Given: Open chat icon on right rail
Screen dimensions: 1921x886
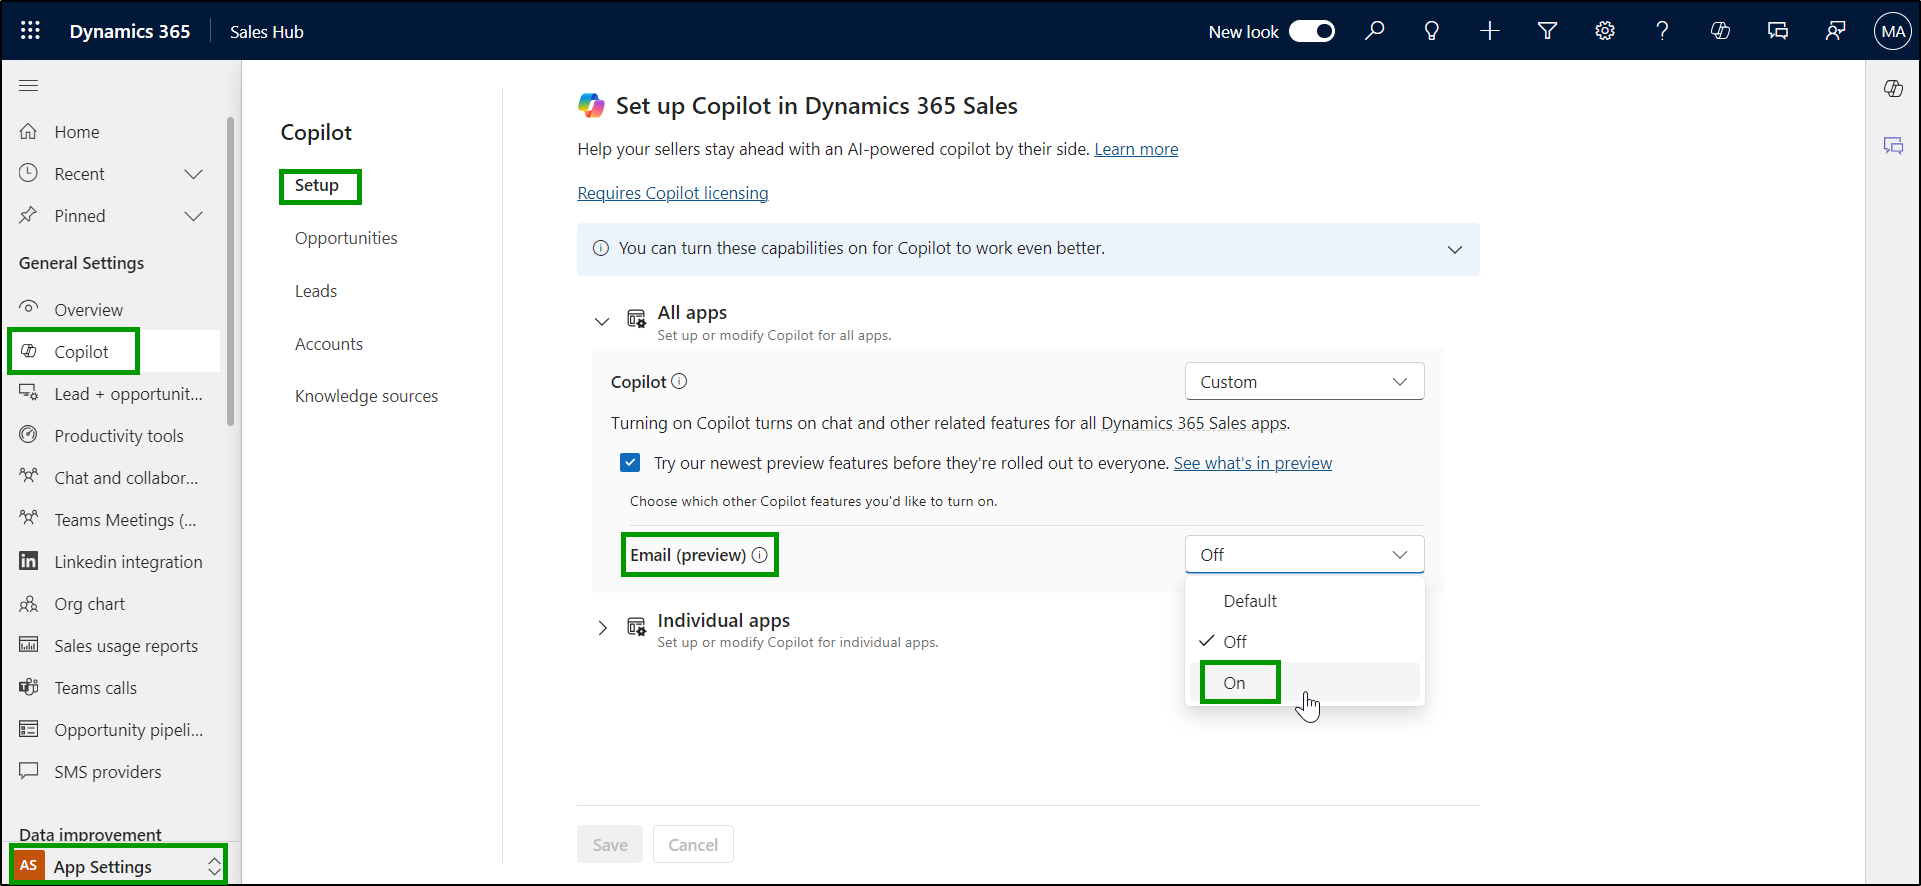Looking at the screenshot, I should 1893,146.
